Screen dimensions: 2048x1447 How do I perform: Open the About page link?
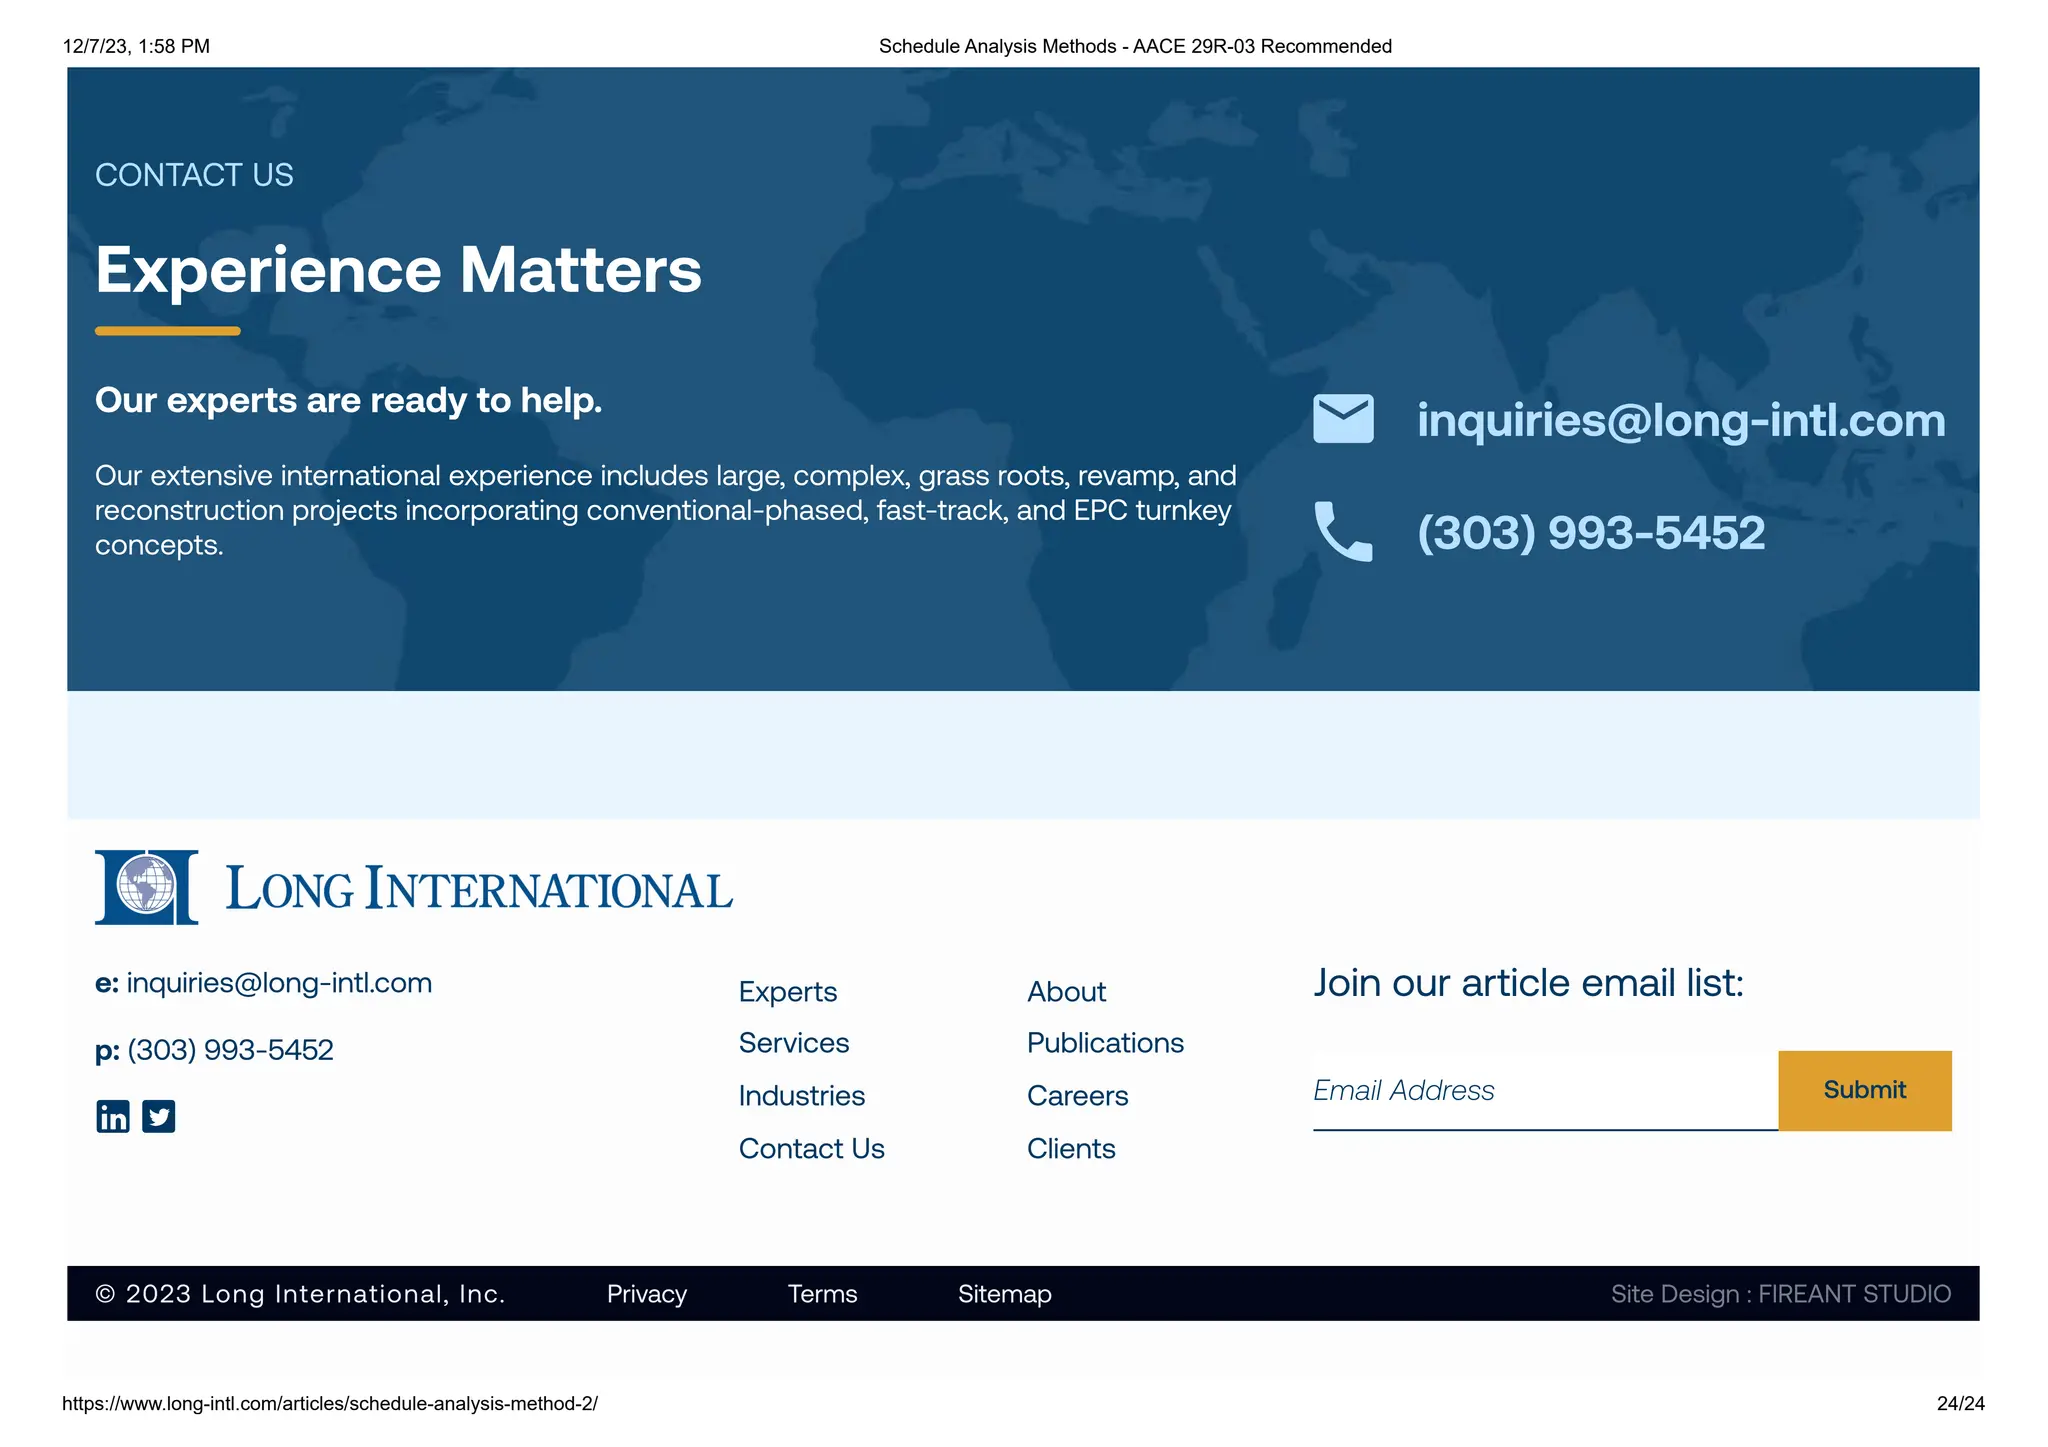1066,992
